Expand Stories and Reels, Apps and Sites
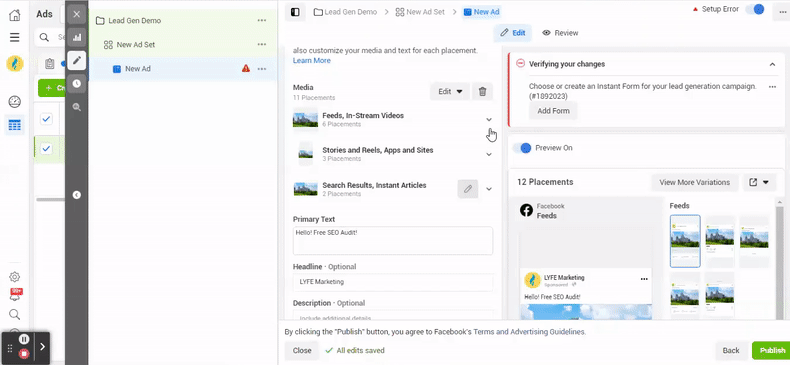790x365 pixels. pyautogui.click(x=489, y=154)
